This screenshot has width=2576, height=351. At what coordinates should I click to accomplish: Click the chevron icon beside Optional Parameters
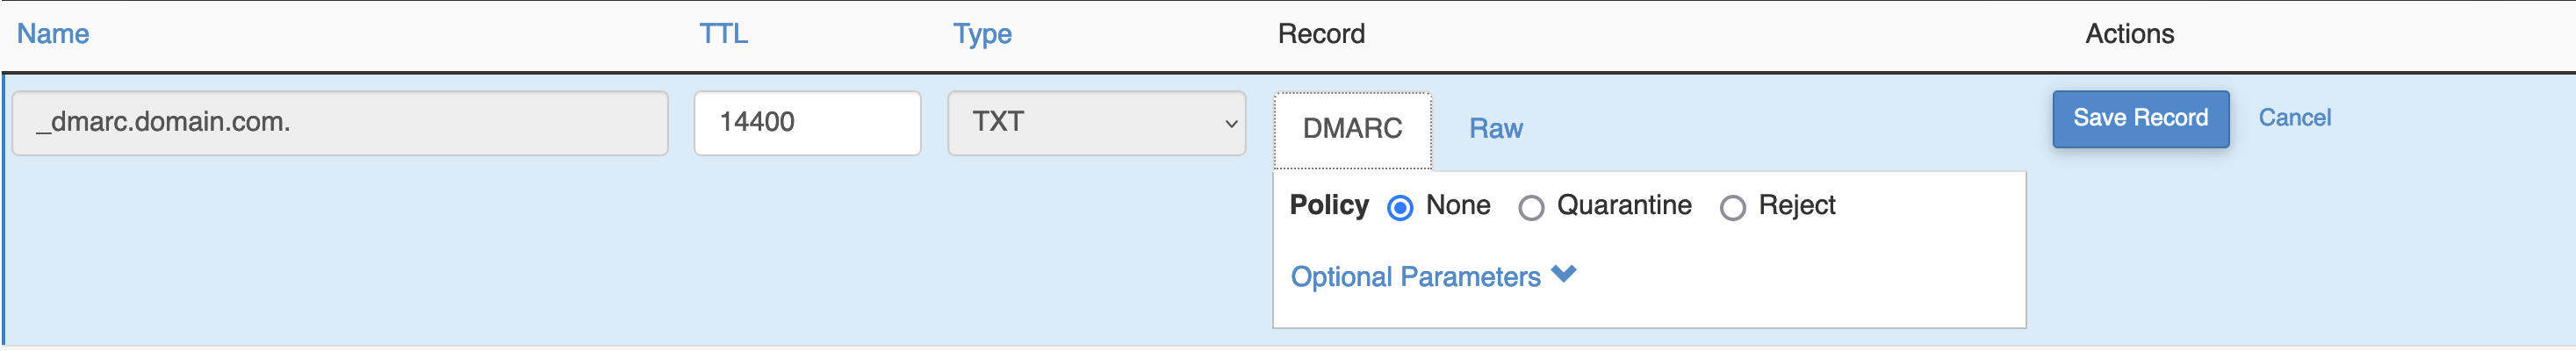pyautogui.click(x=1563, y=274)
